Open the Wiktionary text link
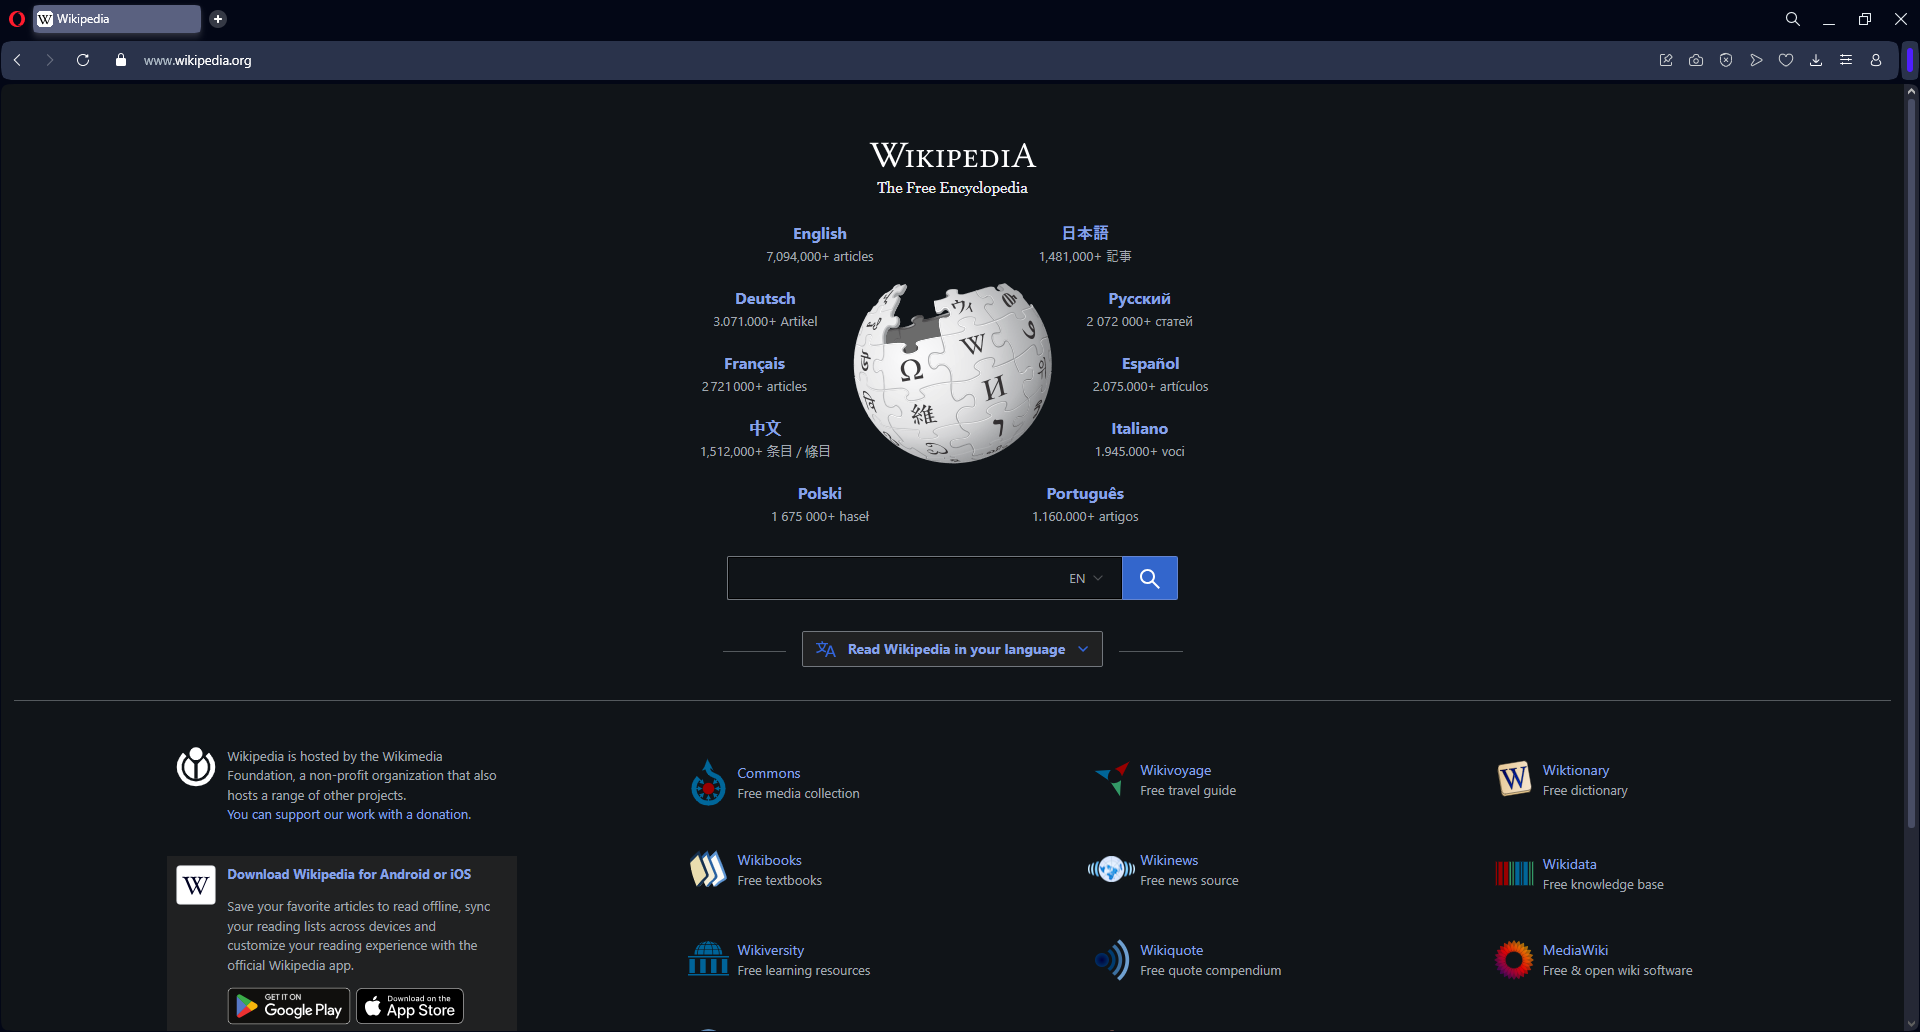Image resolution: width=1920 pixels, height=1032 pixels. tap(1576, 770)
